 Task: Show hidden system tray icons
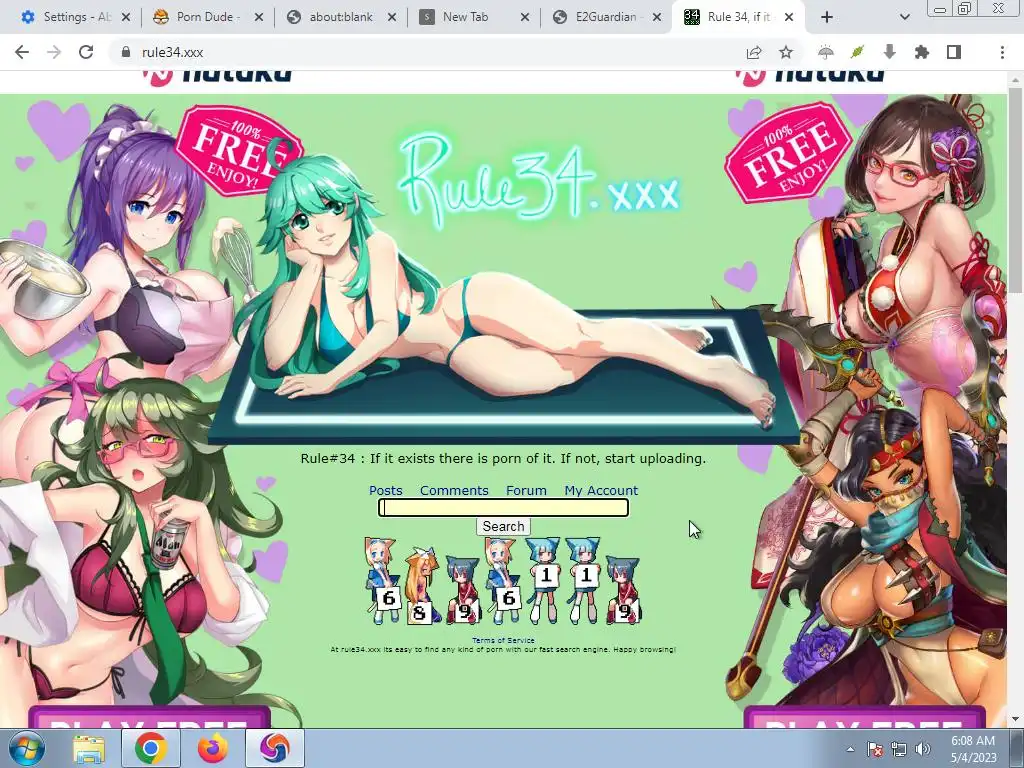(850, 749)
